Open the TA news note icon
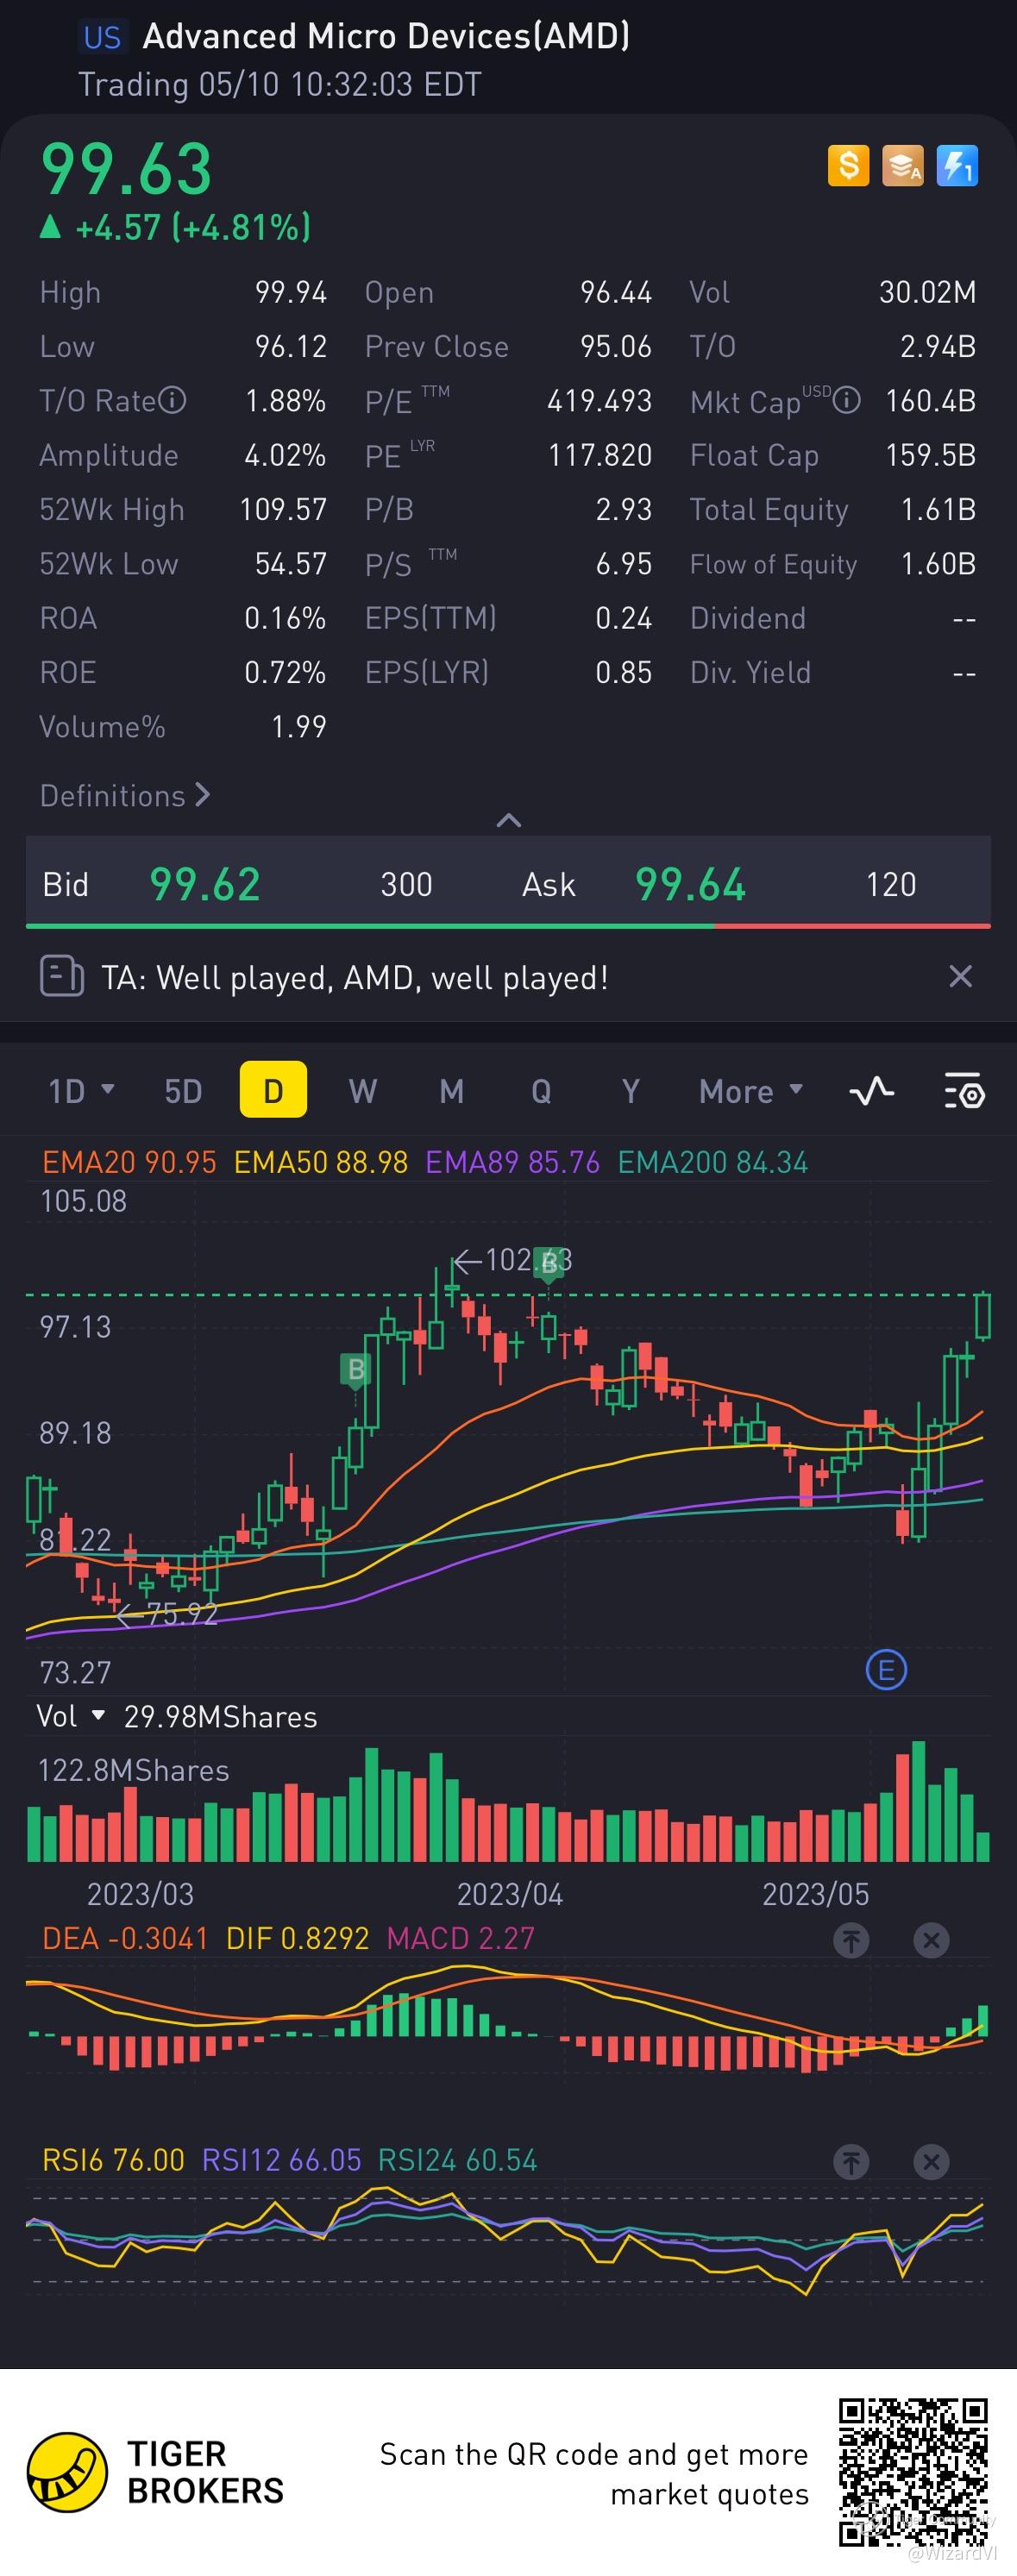This screenshot has width=1017, height=2576. (62, 976)
